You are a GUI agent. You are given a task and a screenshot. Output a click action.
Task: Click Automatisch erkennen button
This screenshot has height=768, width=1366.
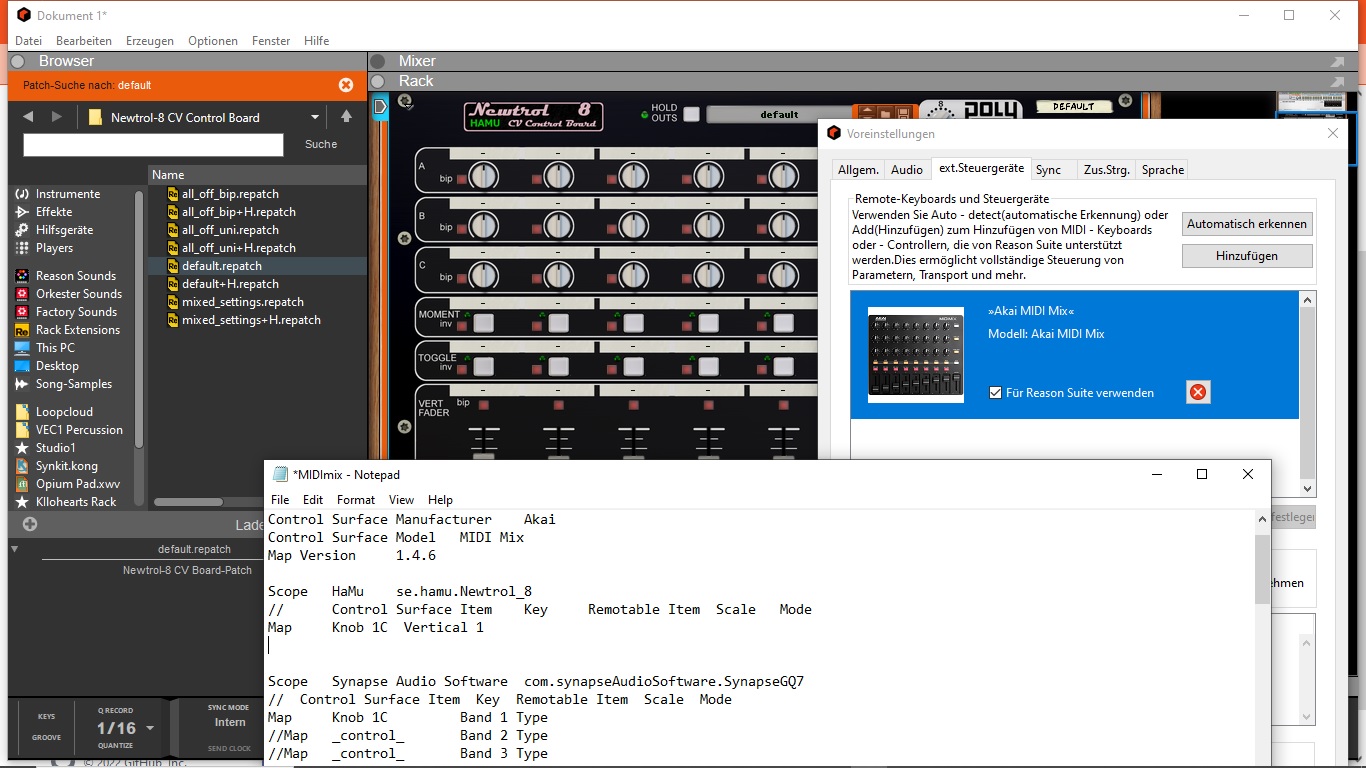coord(1247,224)
